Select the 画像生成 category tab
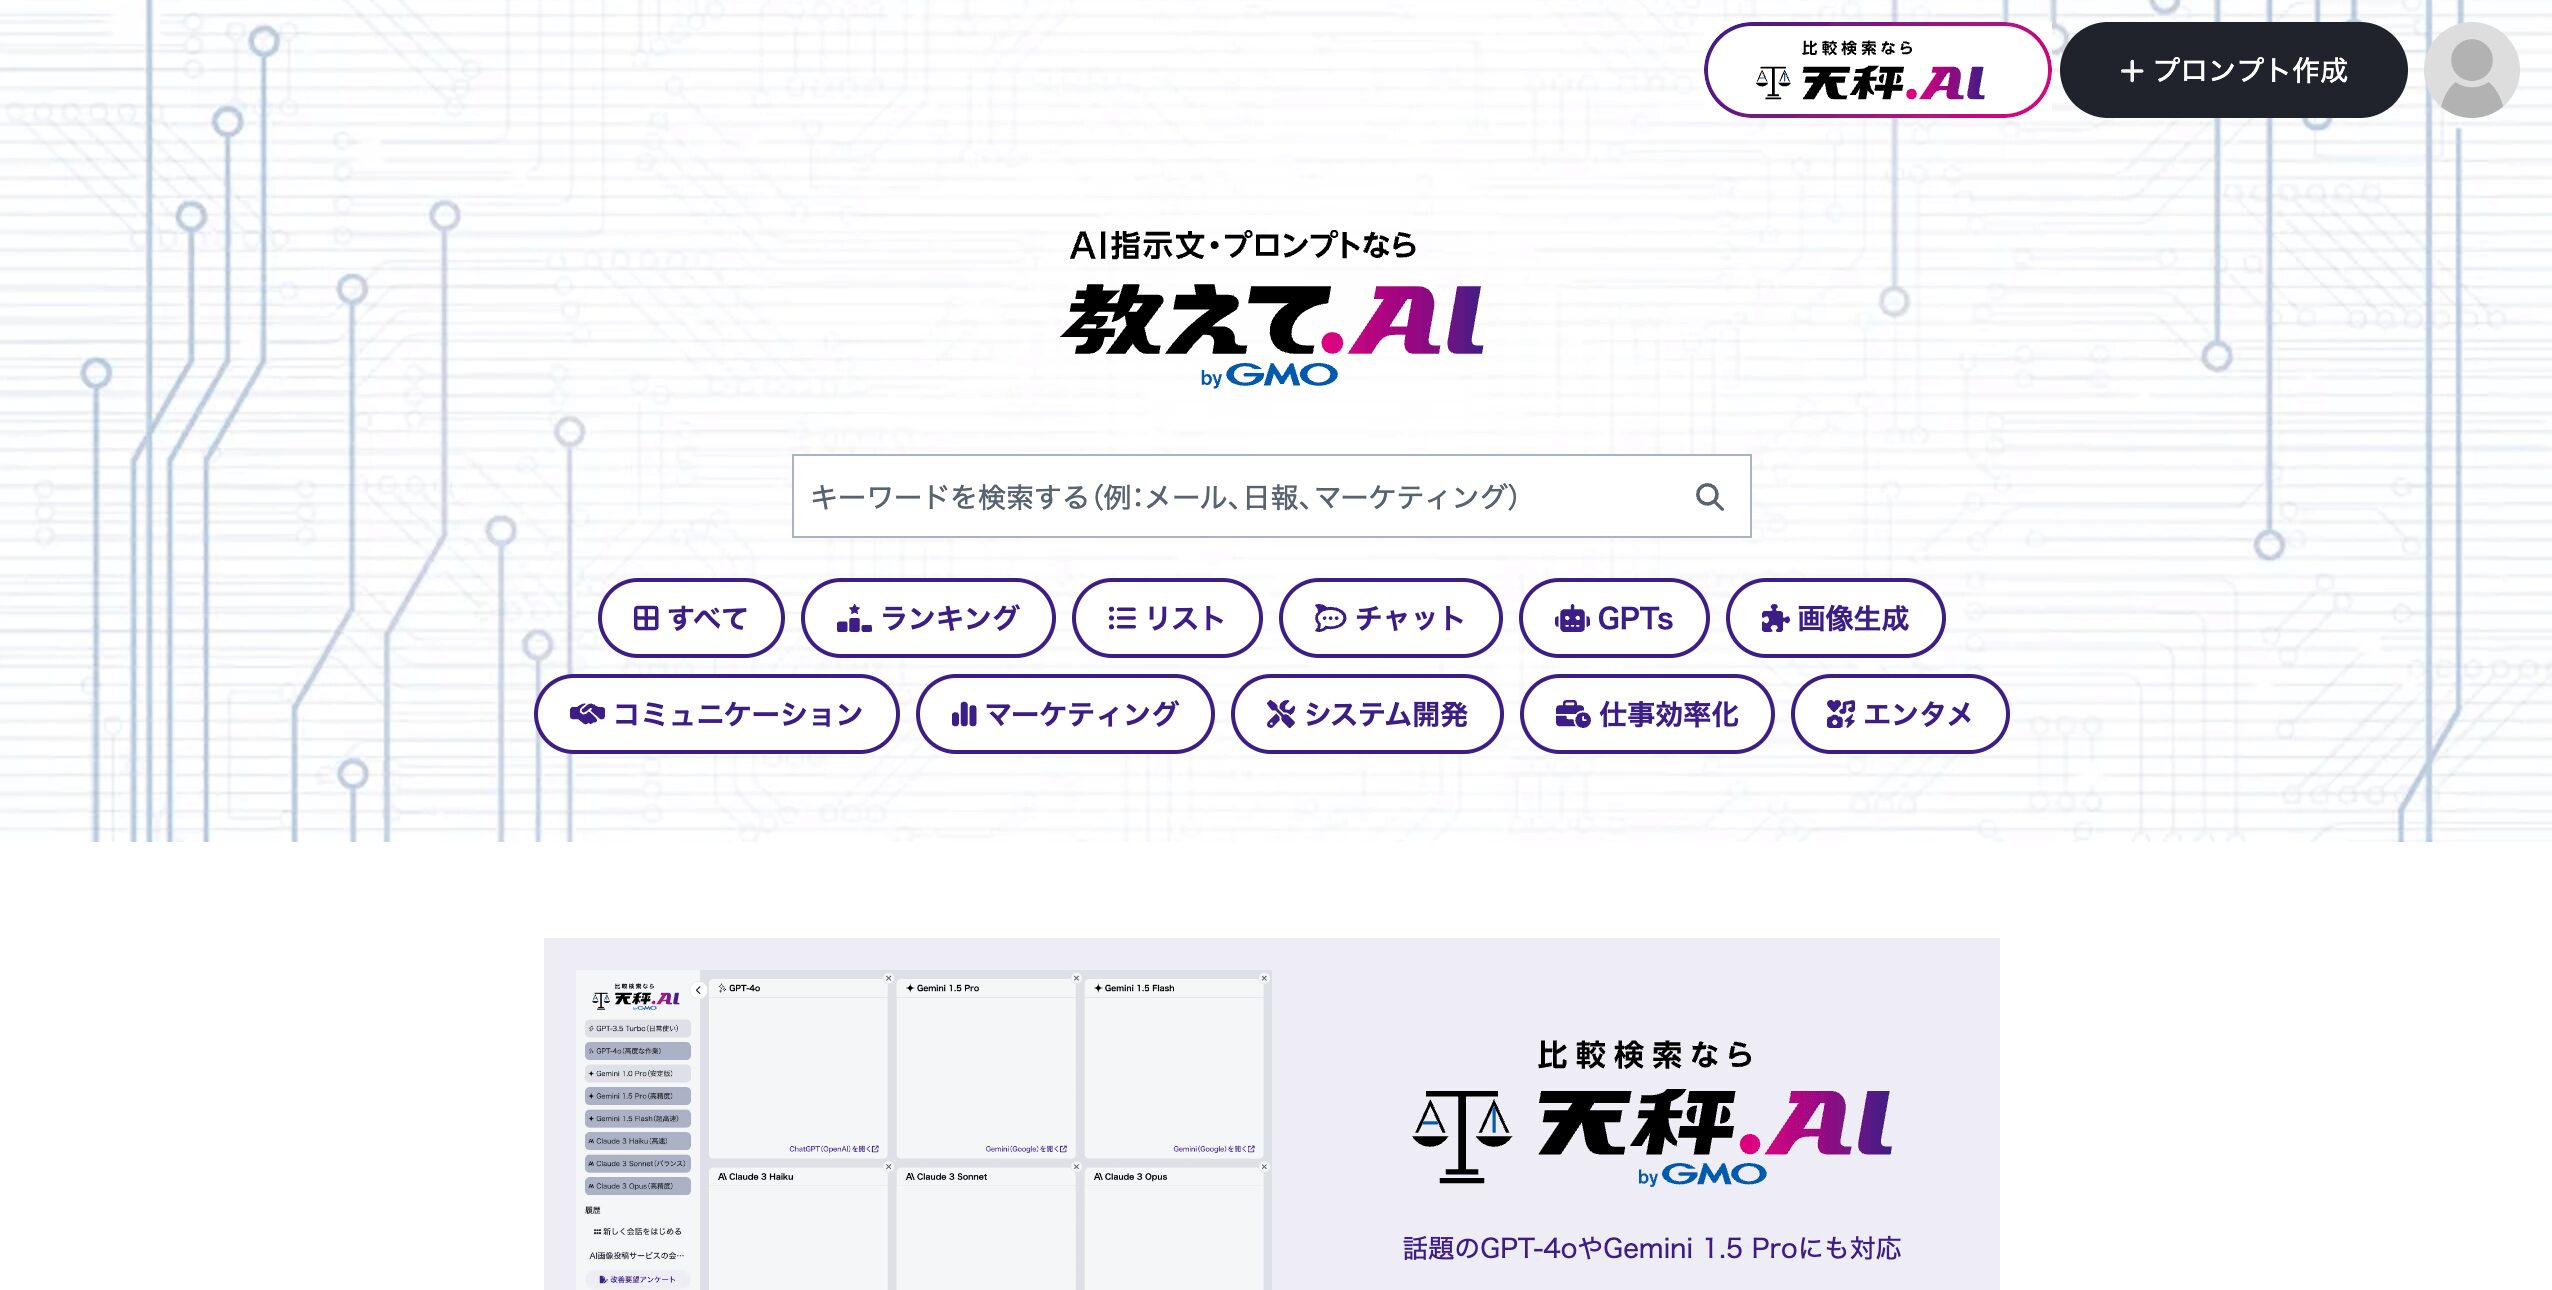 1835,618
